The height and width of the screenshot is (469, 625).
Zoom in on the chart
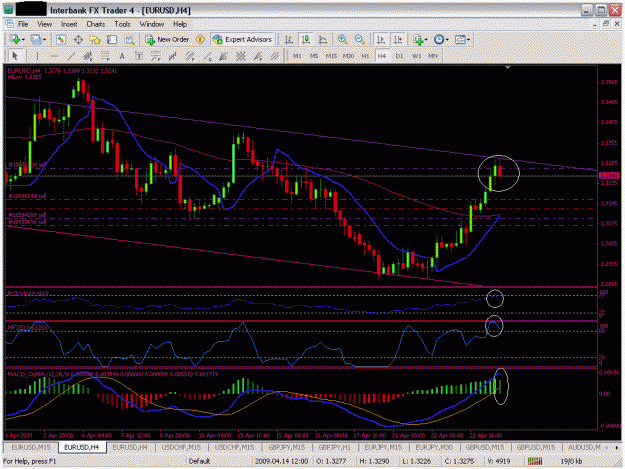[x=342, y=39]
